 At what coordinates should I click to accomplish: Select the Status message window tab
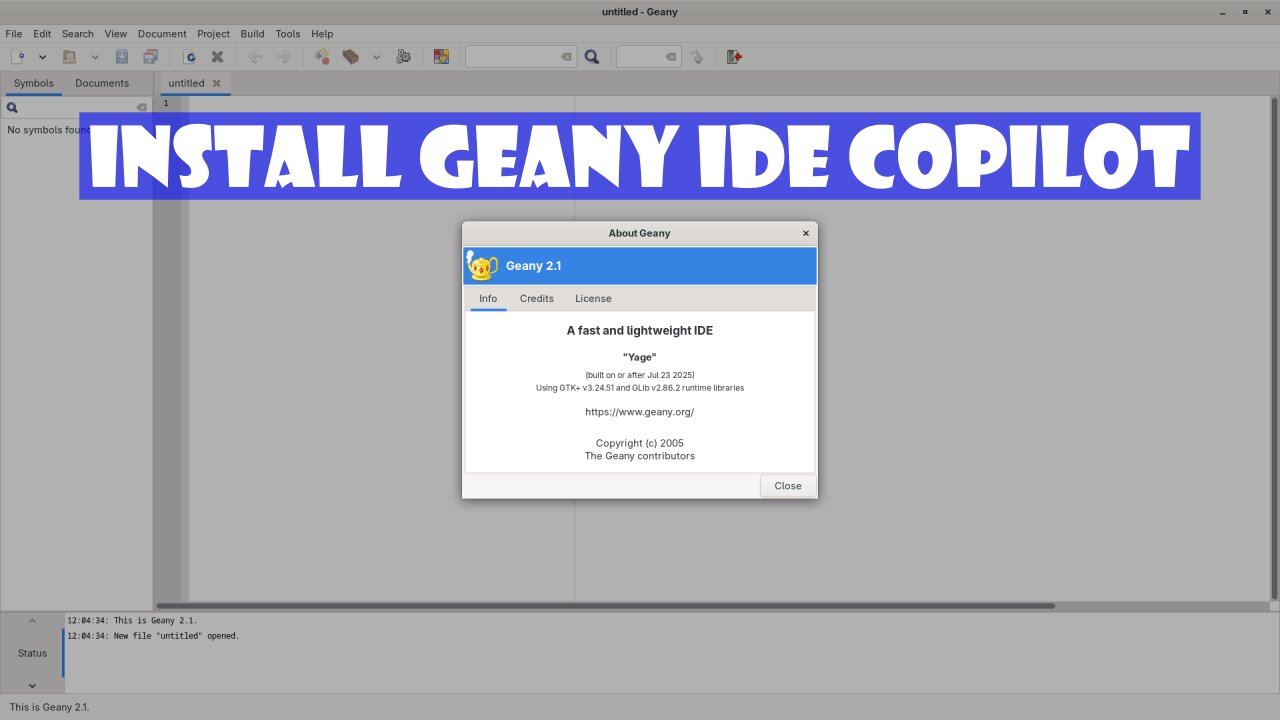pyautogui.click(x=32, y=653)
